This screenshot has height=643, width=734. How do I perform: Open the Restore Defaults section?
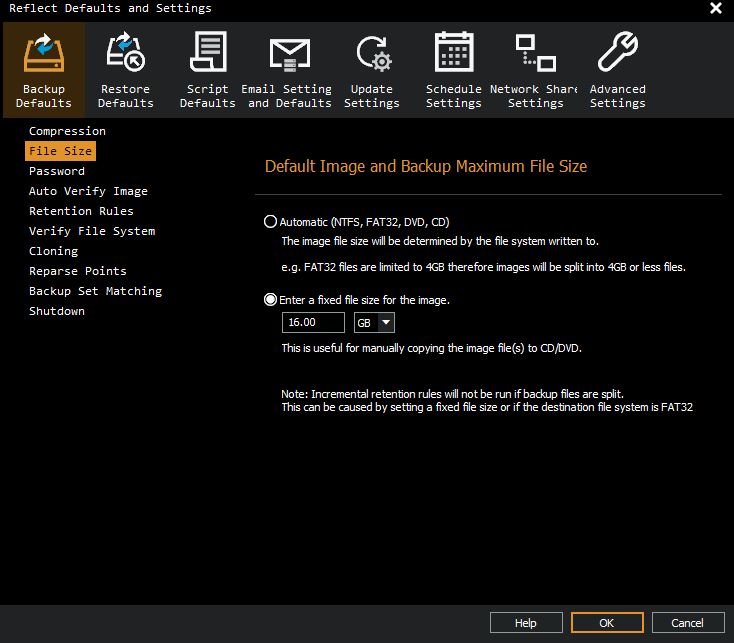(125, 70)
